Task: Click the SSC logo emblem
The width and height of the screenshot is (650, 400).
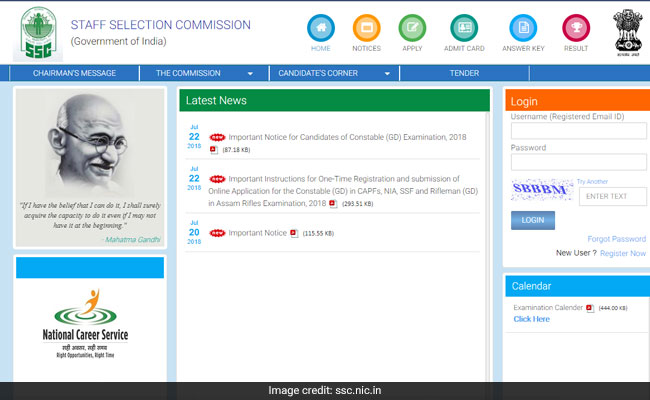Action: click(x=38, y=34)
